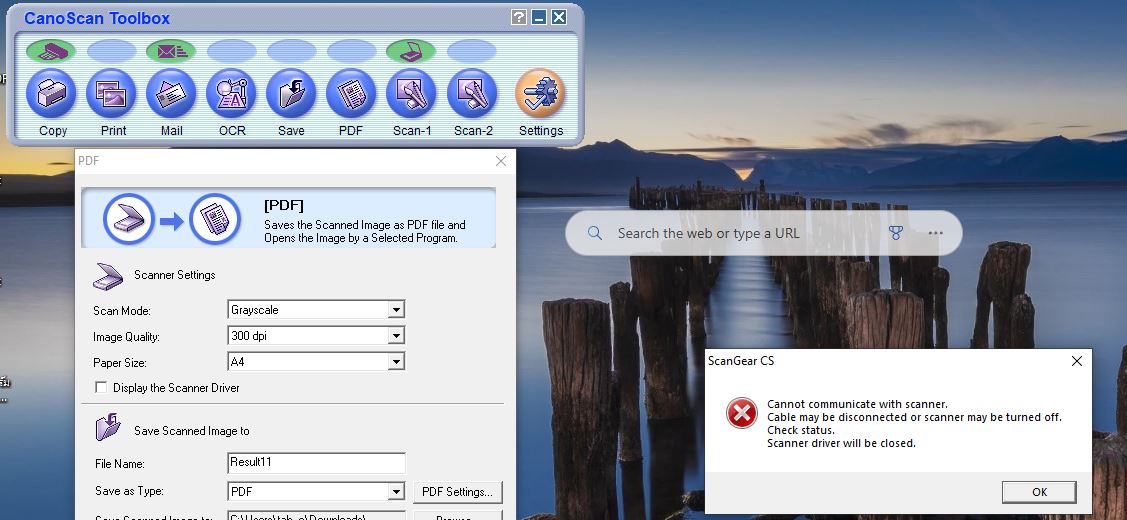Click the Cannot communicate with scanner. message
The width and height of the screenshot is (1127, 520).
857,404
